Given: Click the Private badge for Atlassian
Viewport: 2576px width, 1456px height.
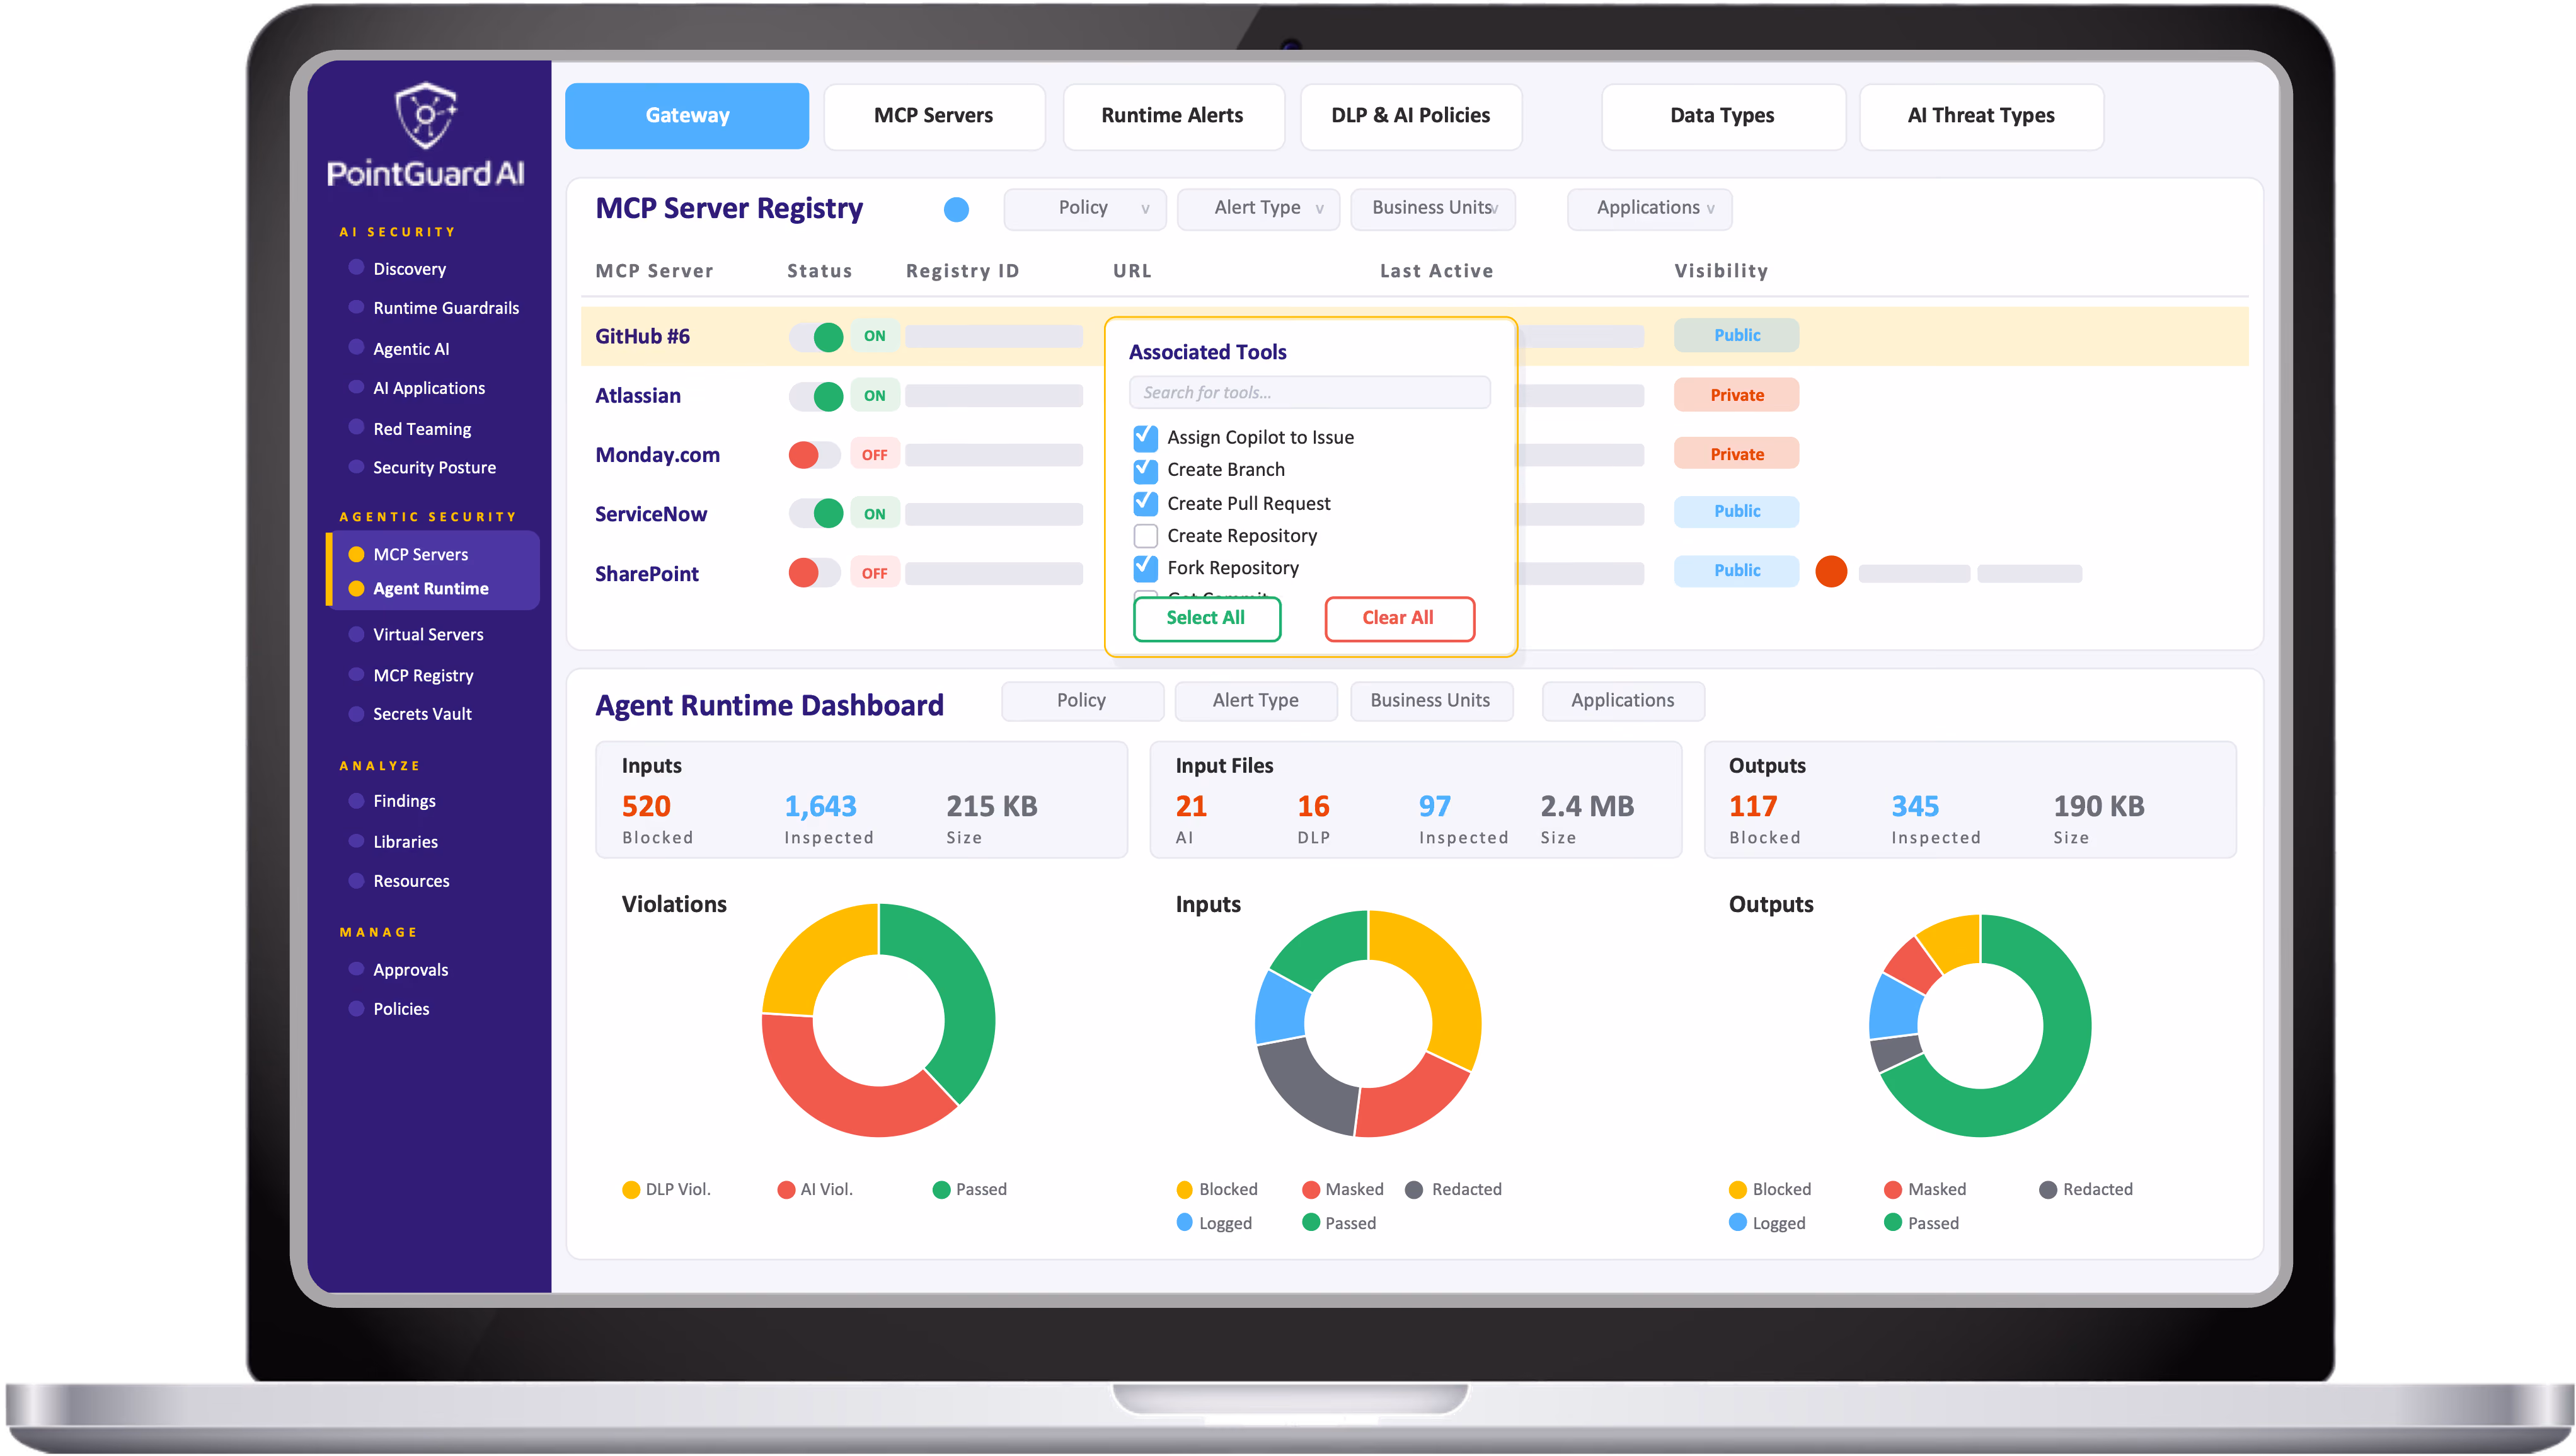Looking at the screenshot, I should pyautogui.click(x=1737, y=395).
